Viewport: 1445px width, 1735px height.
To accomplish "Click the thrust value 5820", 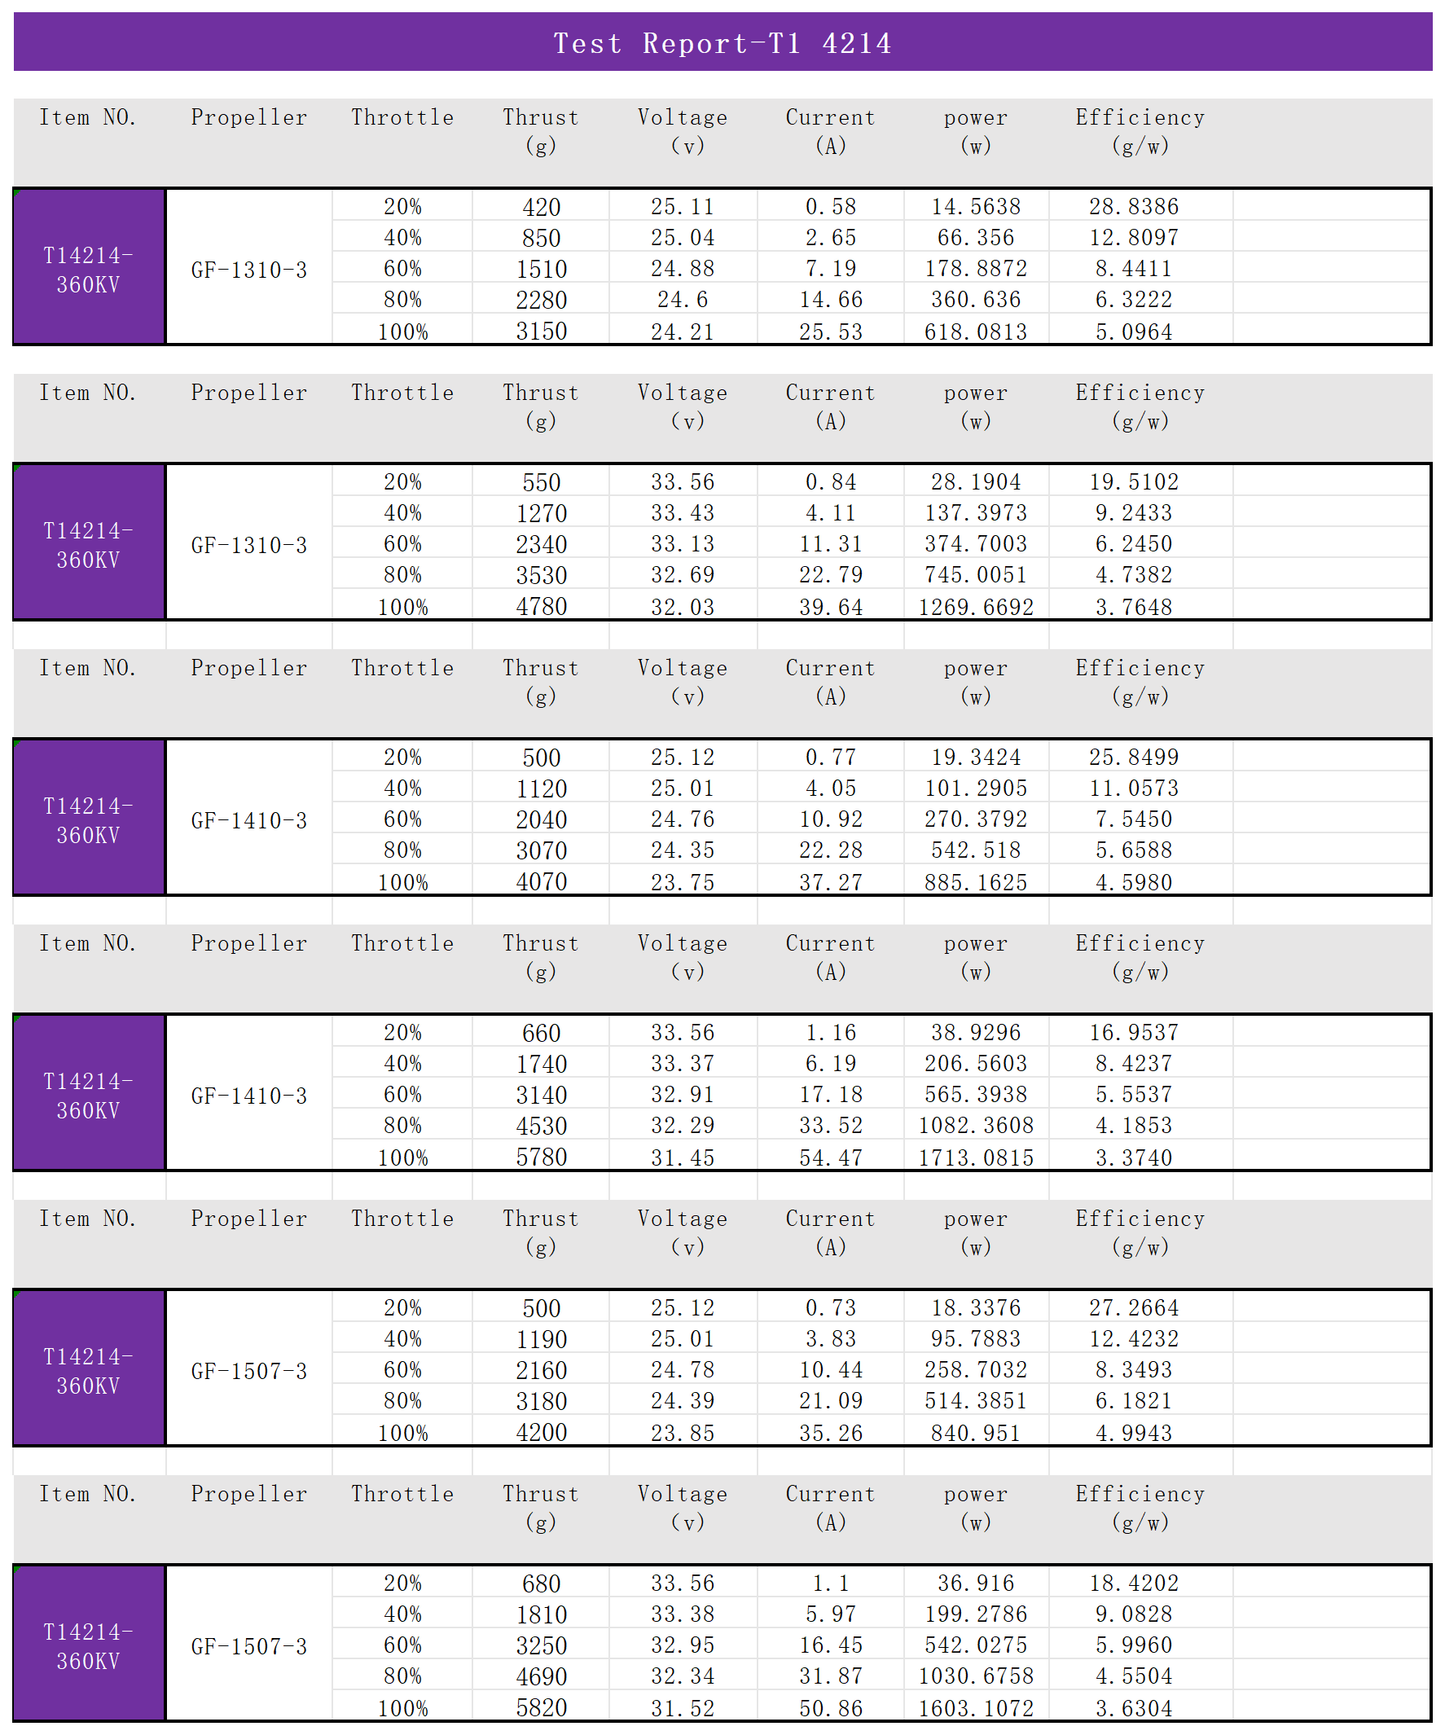I will pyautogui.click(x=541, y=1708).
